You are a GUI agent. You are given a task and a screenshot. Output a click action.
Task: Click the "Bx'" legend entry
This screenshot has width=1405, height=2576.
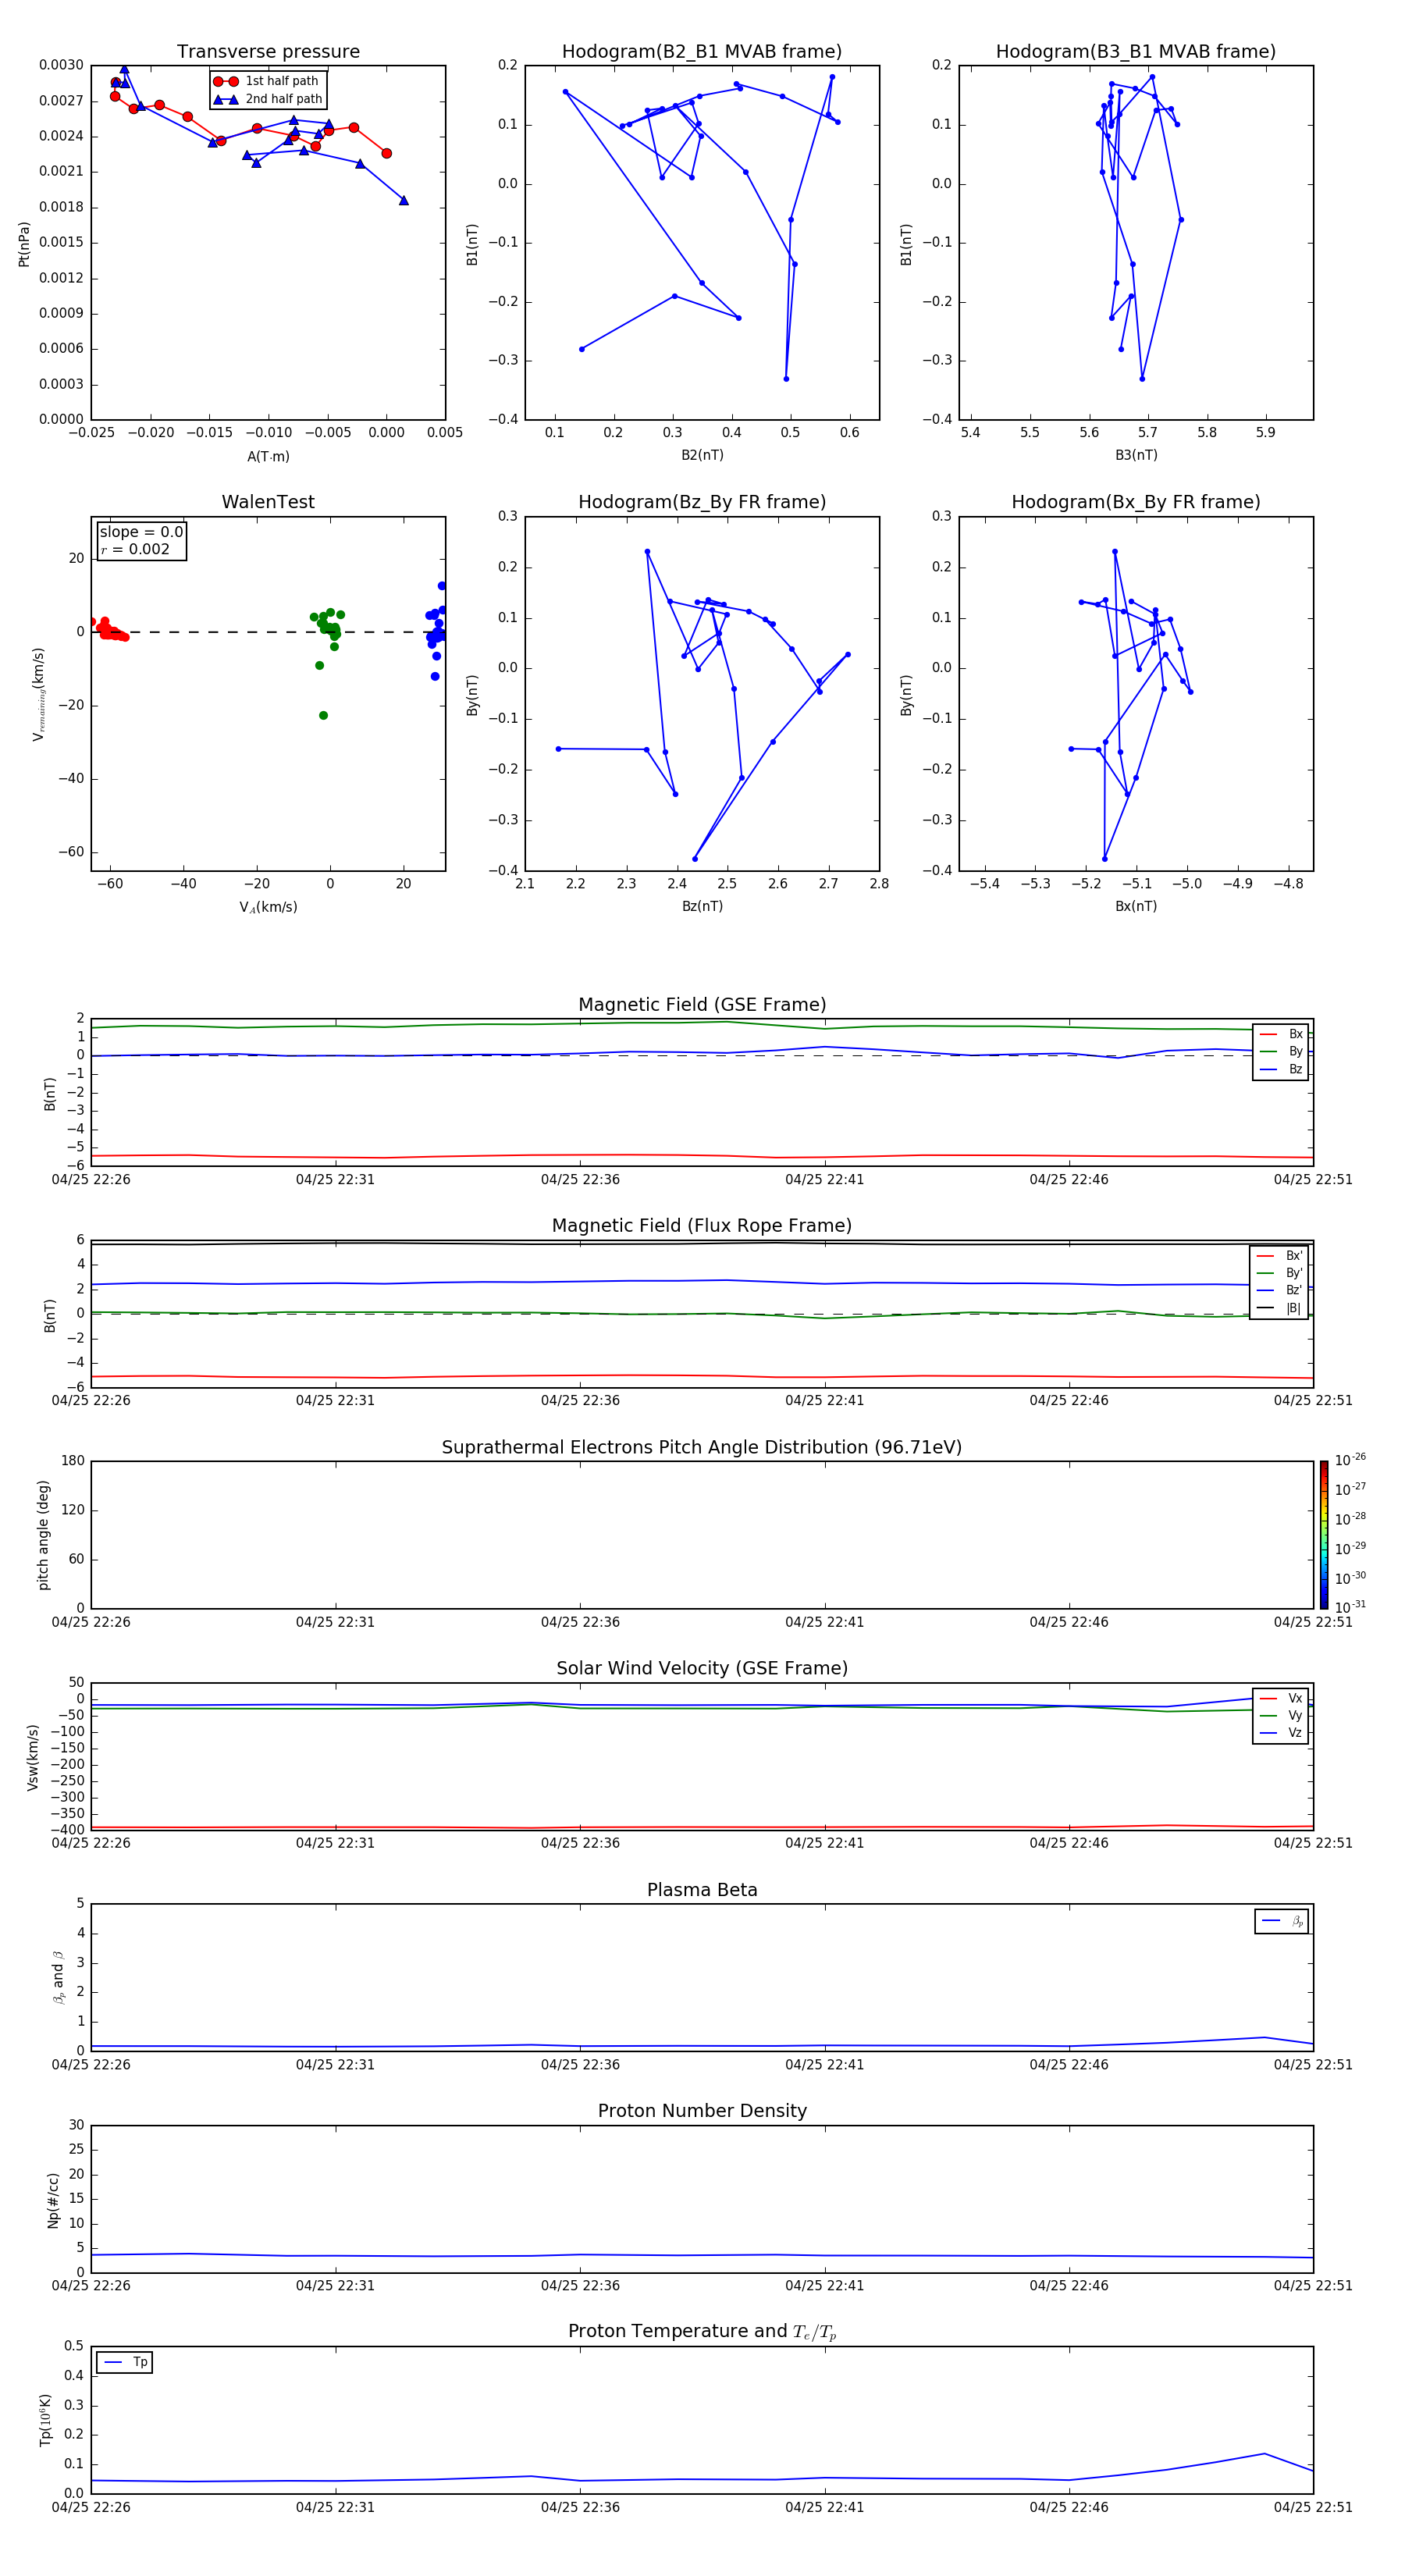[1280, 1256]
